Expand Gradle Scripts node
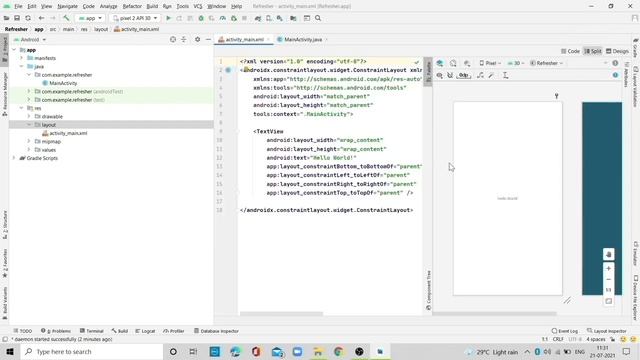This screenshot has width=640, height=360. point(14,158)
